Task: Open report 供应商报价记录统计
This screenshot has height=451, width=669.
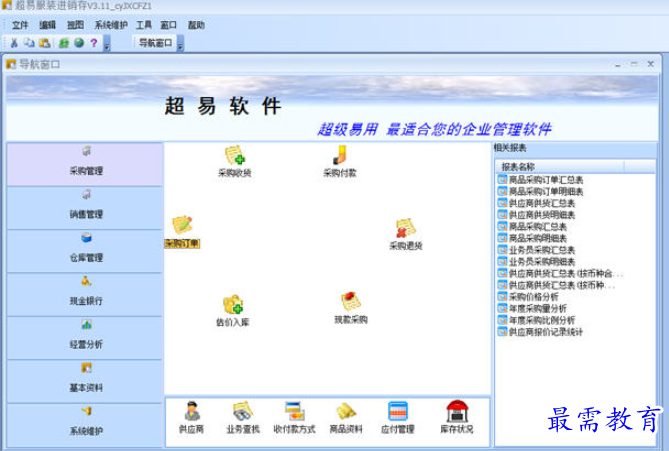Action: [x=541, y=332]
